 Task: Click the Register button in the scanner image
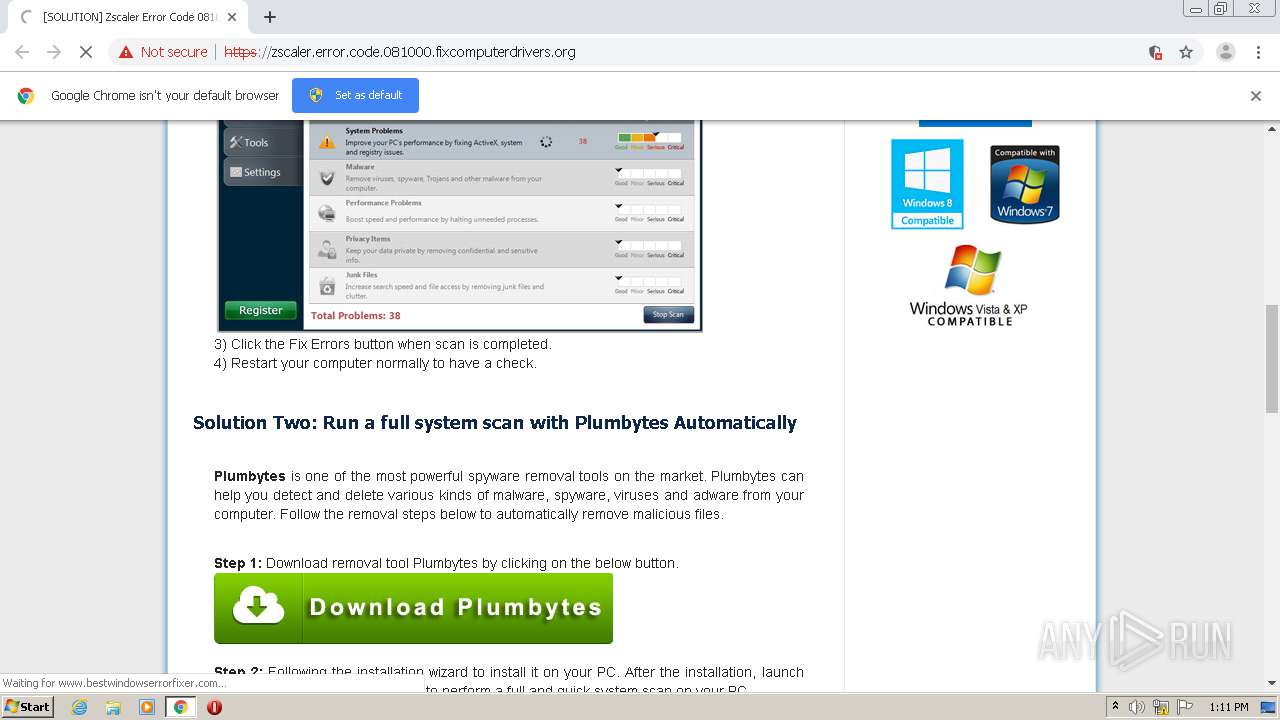[x=260, y=310]
